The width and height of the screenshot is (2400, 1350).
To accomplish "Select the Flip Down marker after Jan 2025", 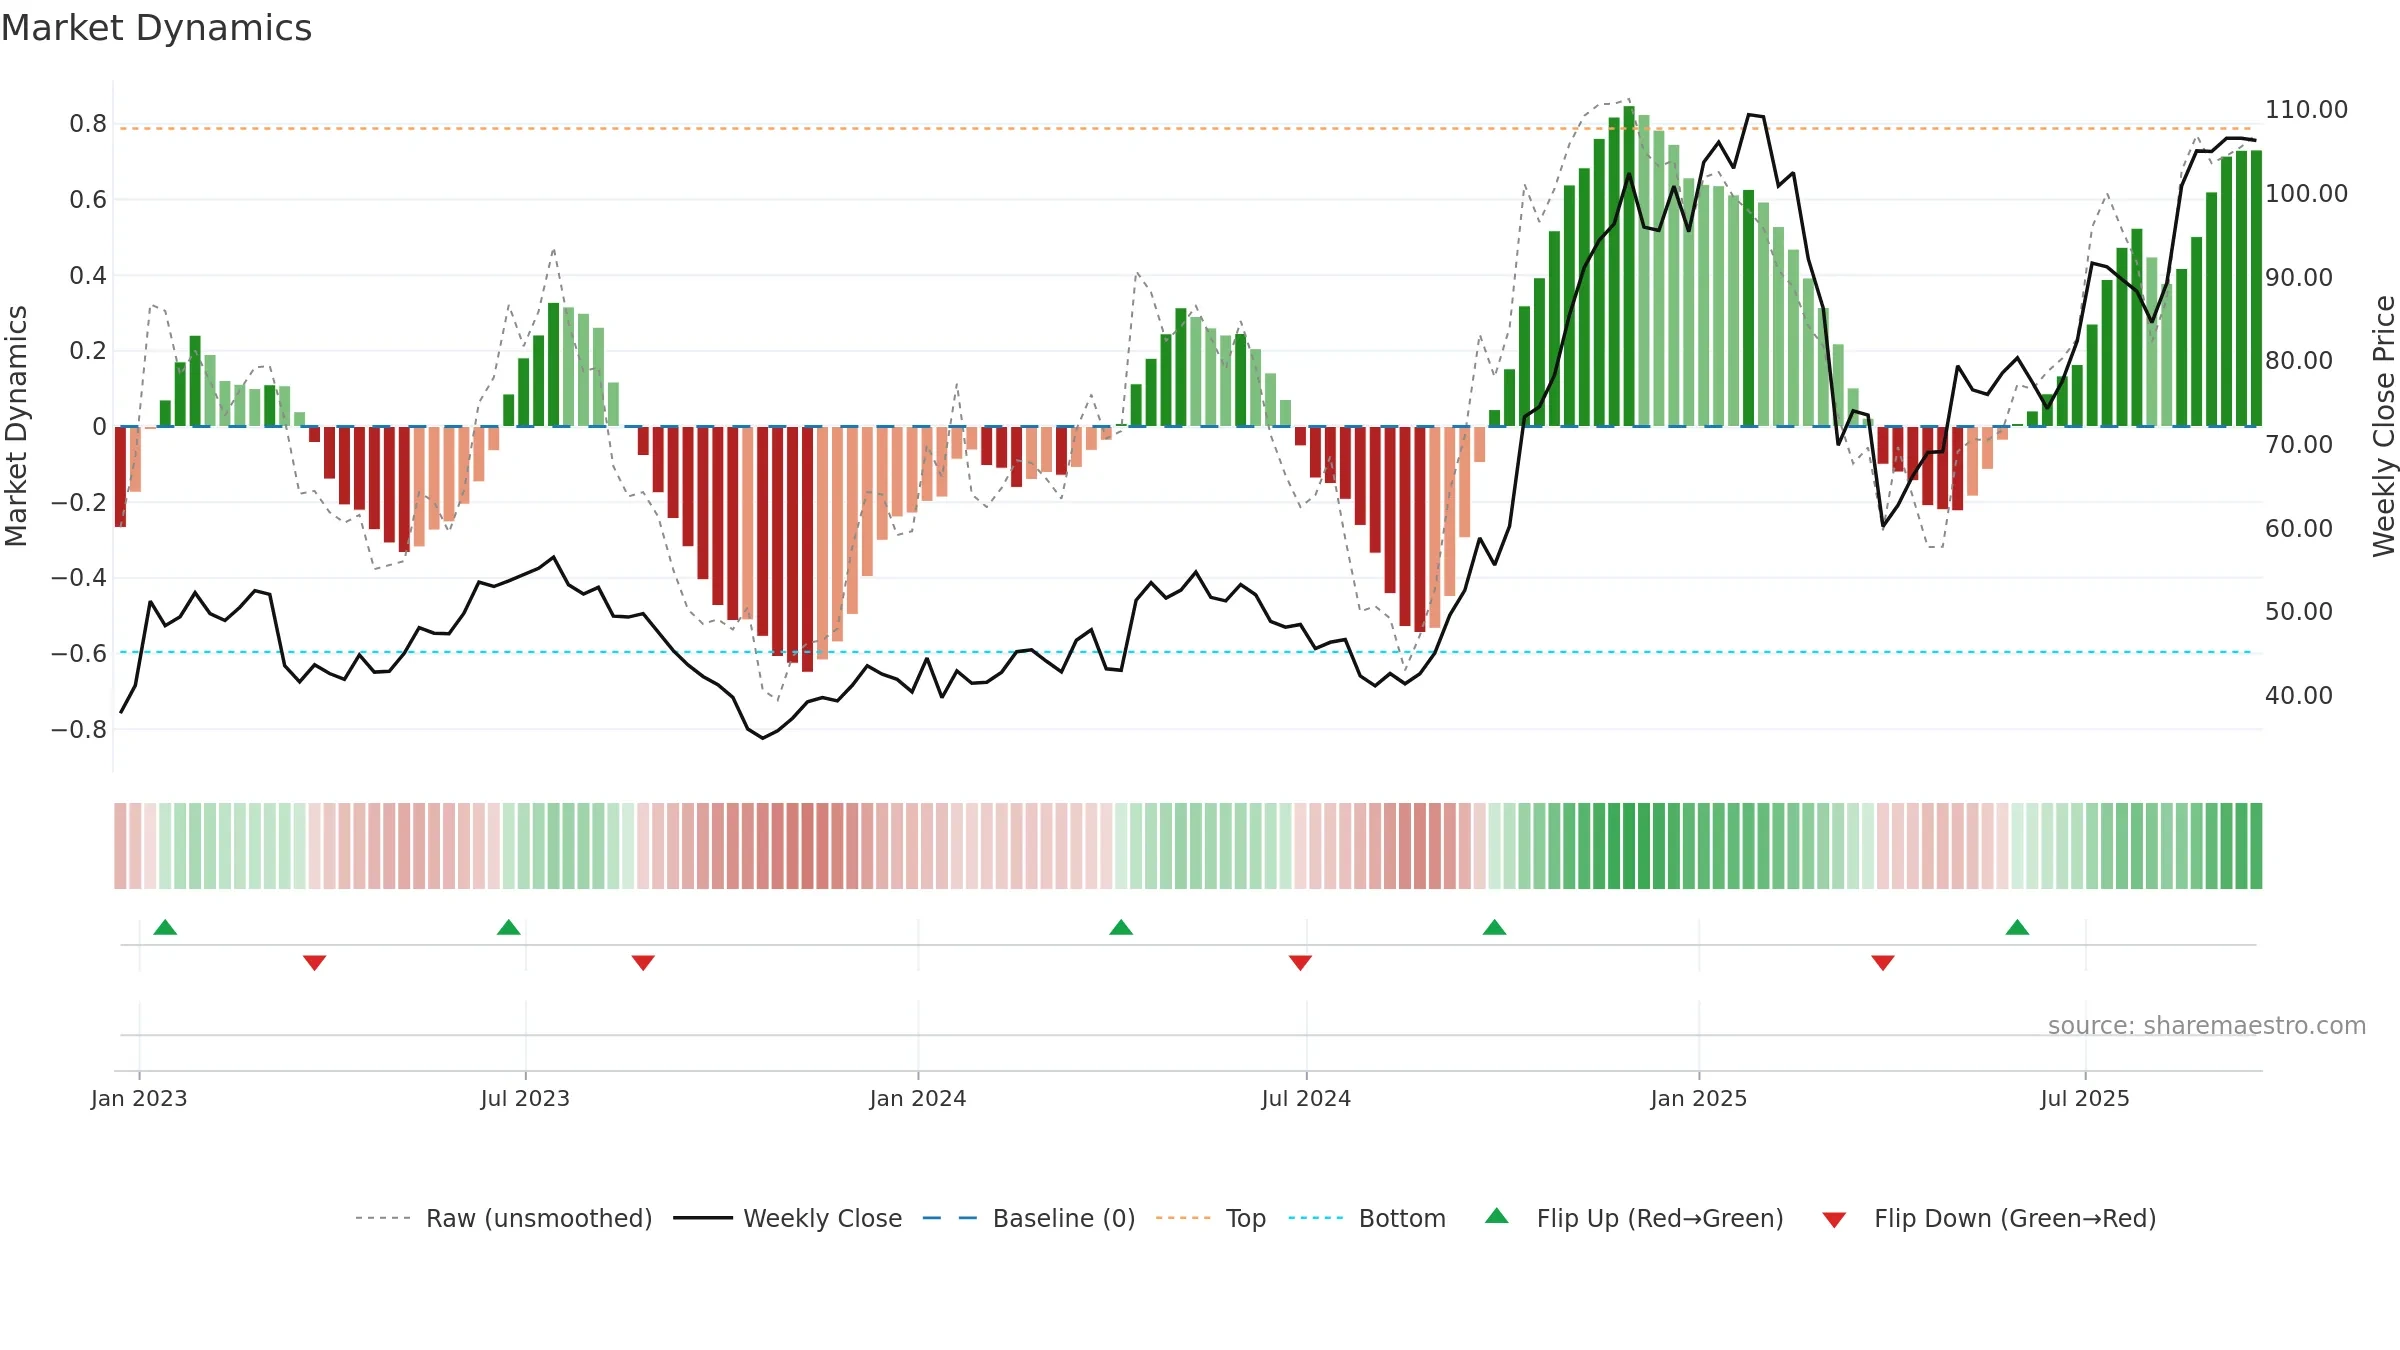I will pos(1883,963).
